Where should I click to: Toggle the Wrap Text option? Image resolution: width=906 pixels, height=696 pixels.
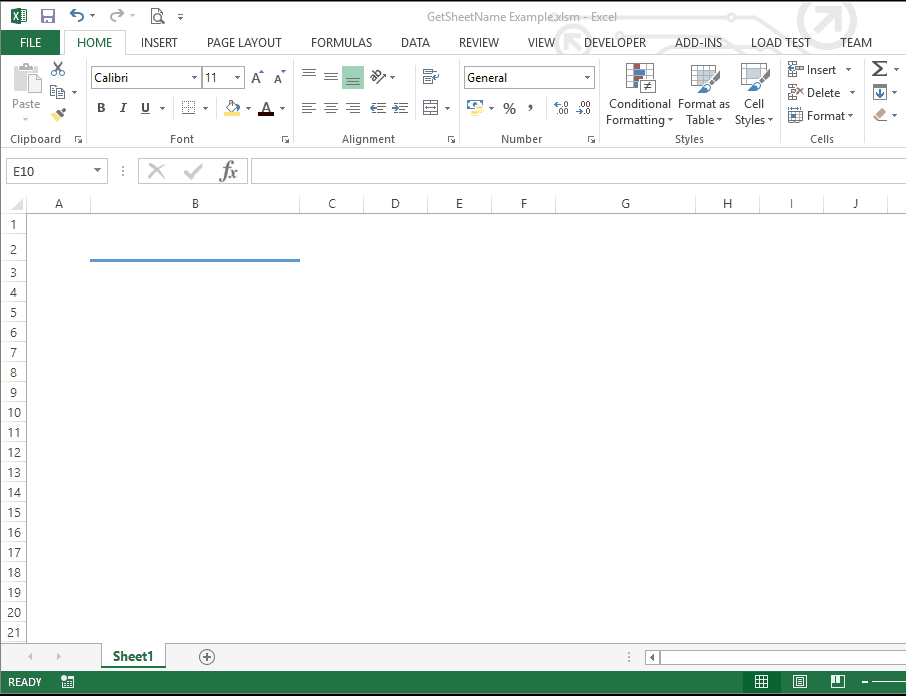[x=429, y=77]
